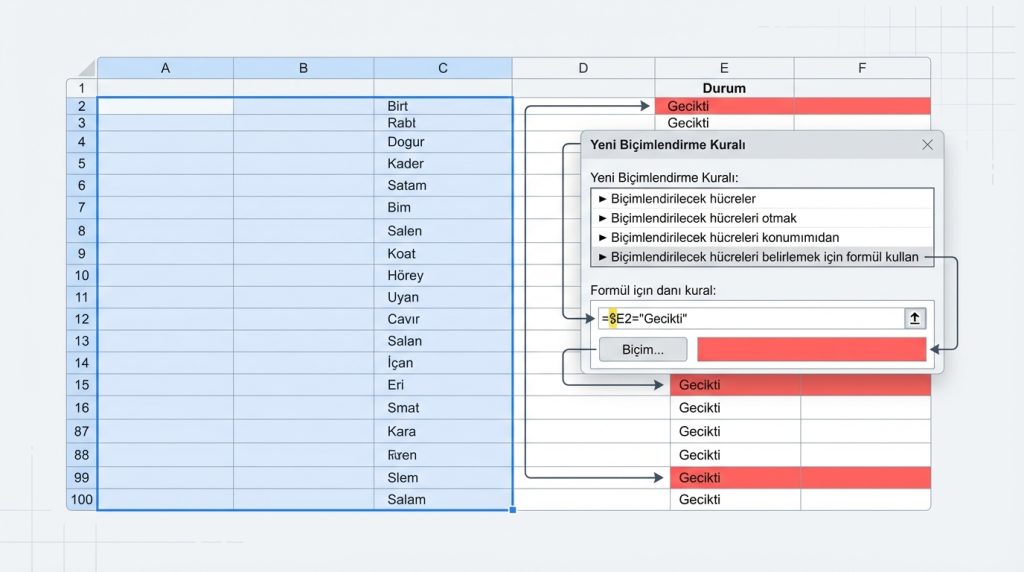Click the Durum header cell
Screen dimensions: 1024x572
coord(724,88)
